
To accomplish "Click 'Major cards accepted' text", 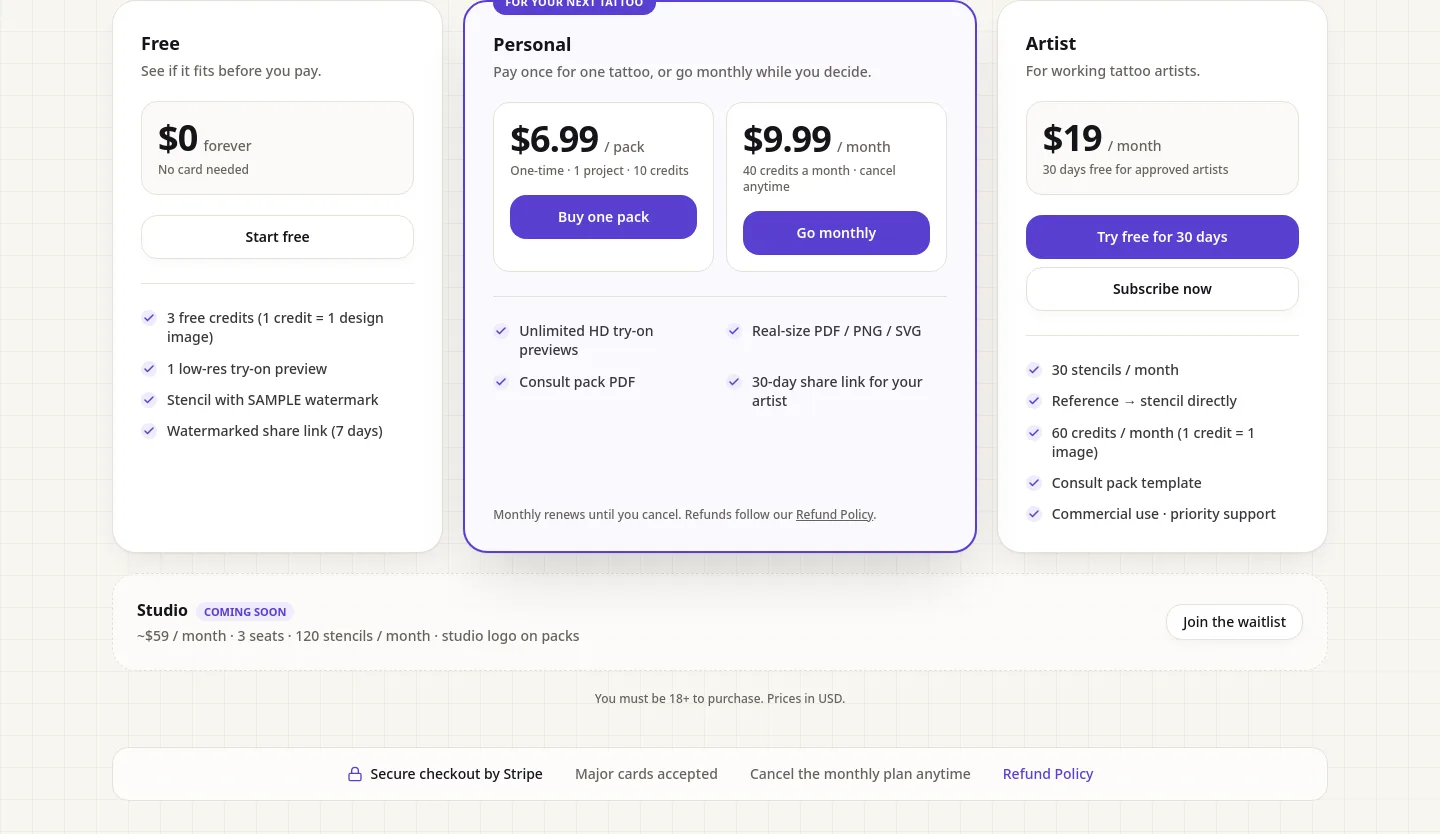I will tap(646, 774).
